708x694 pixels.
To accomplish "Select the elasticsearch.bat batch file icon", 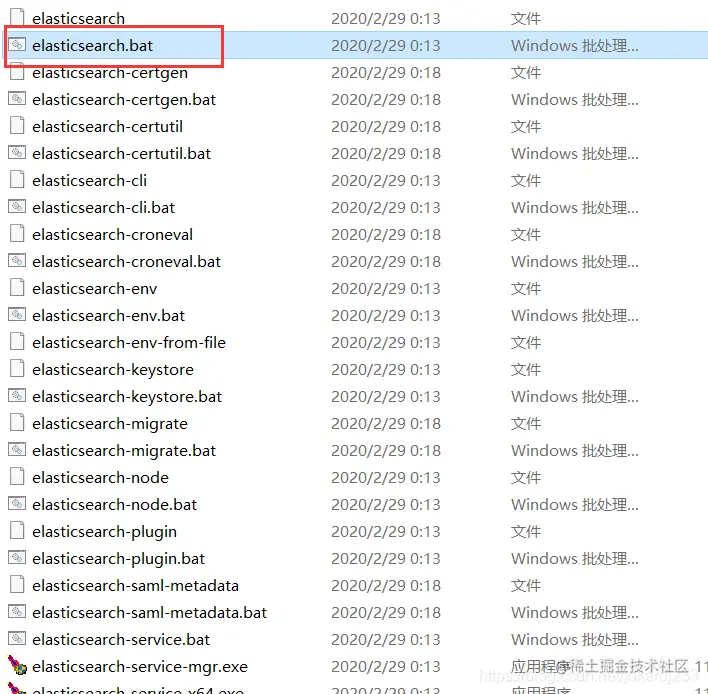I will pos(17,44).
